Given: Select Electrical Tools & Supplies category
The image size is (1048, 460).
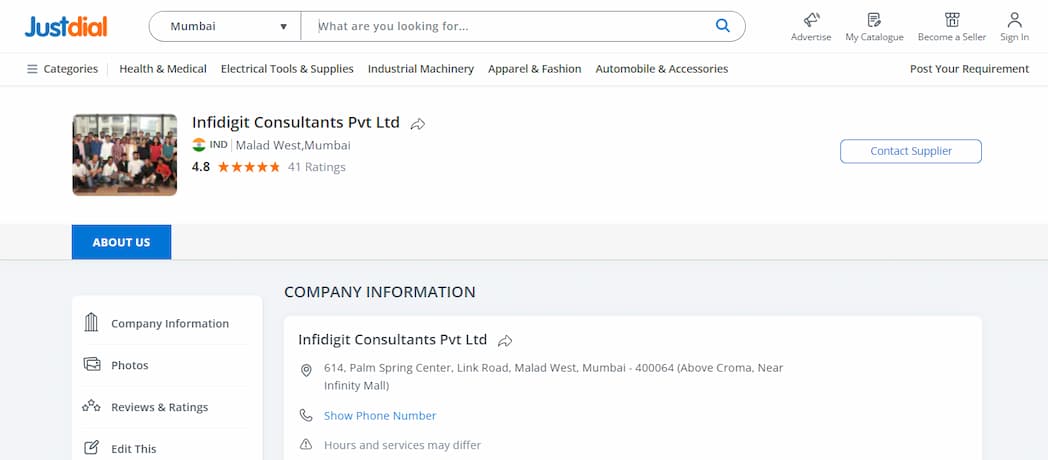Looking at the screenshot, I should 287,69.
